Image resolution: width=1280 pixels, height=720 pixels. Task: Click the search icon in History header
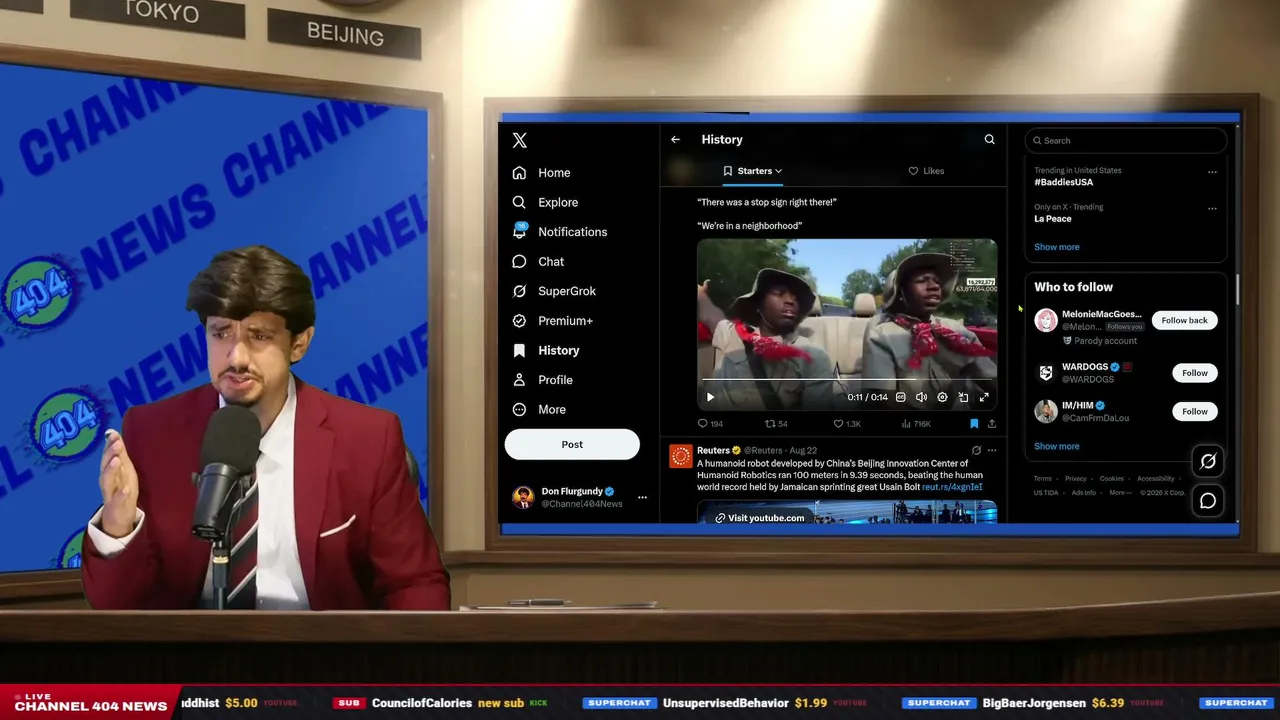click(989, 140)
